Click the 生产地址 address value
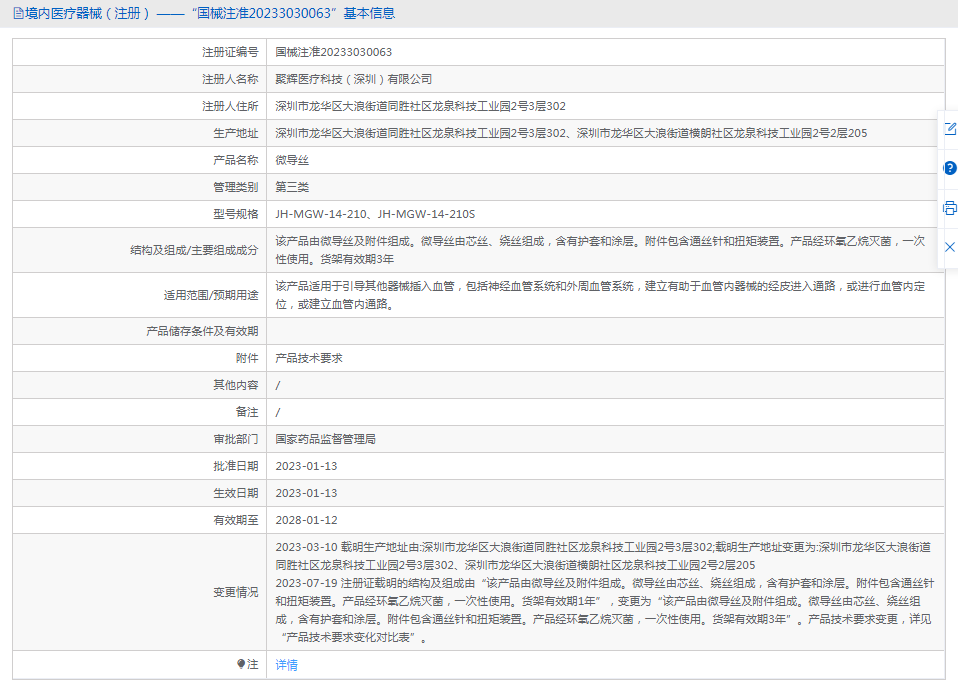This screenshot has height=686, width=958. pos(571,133)
